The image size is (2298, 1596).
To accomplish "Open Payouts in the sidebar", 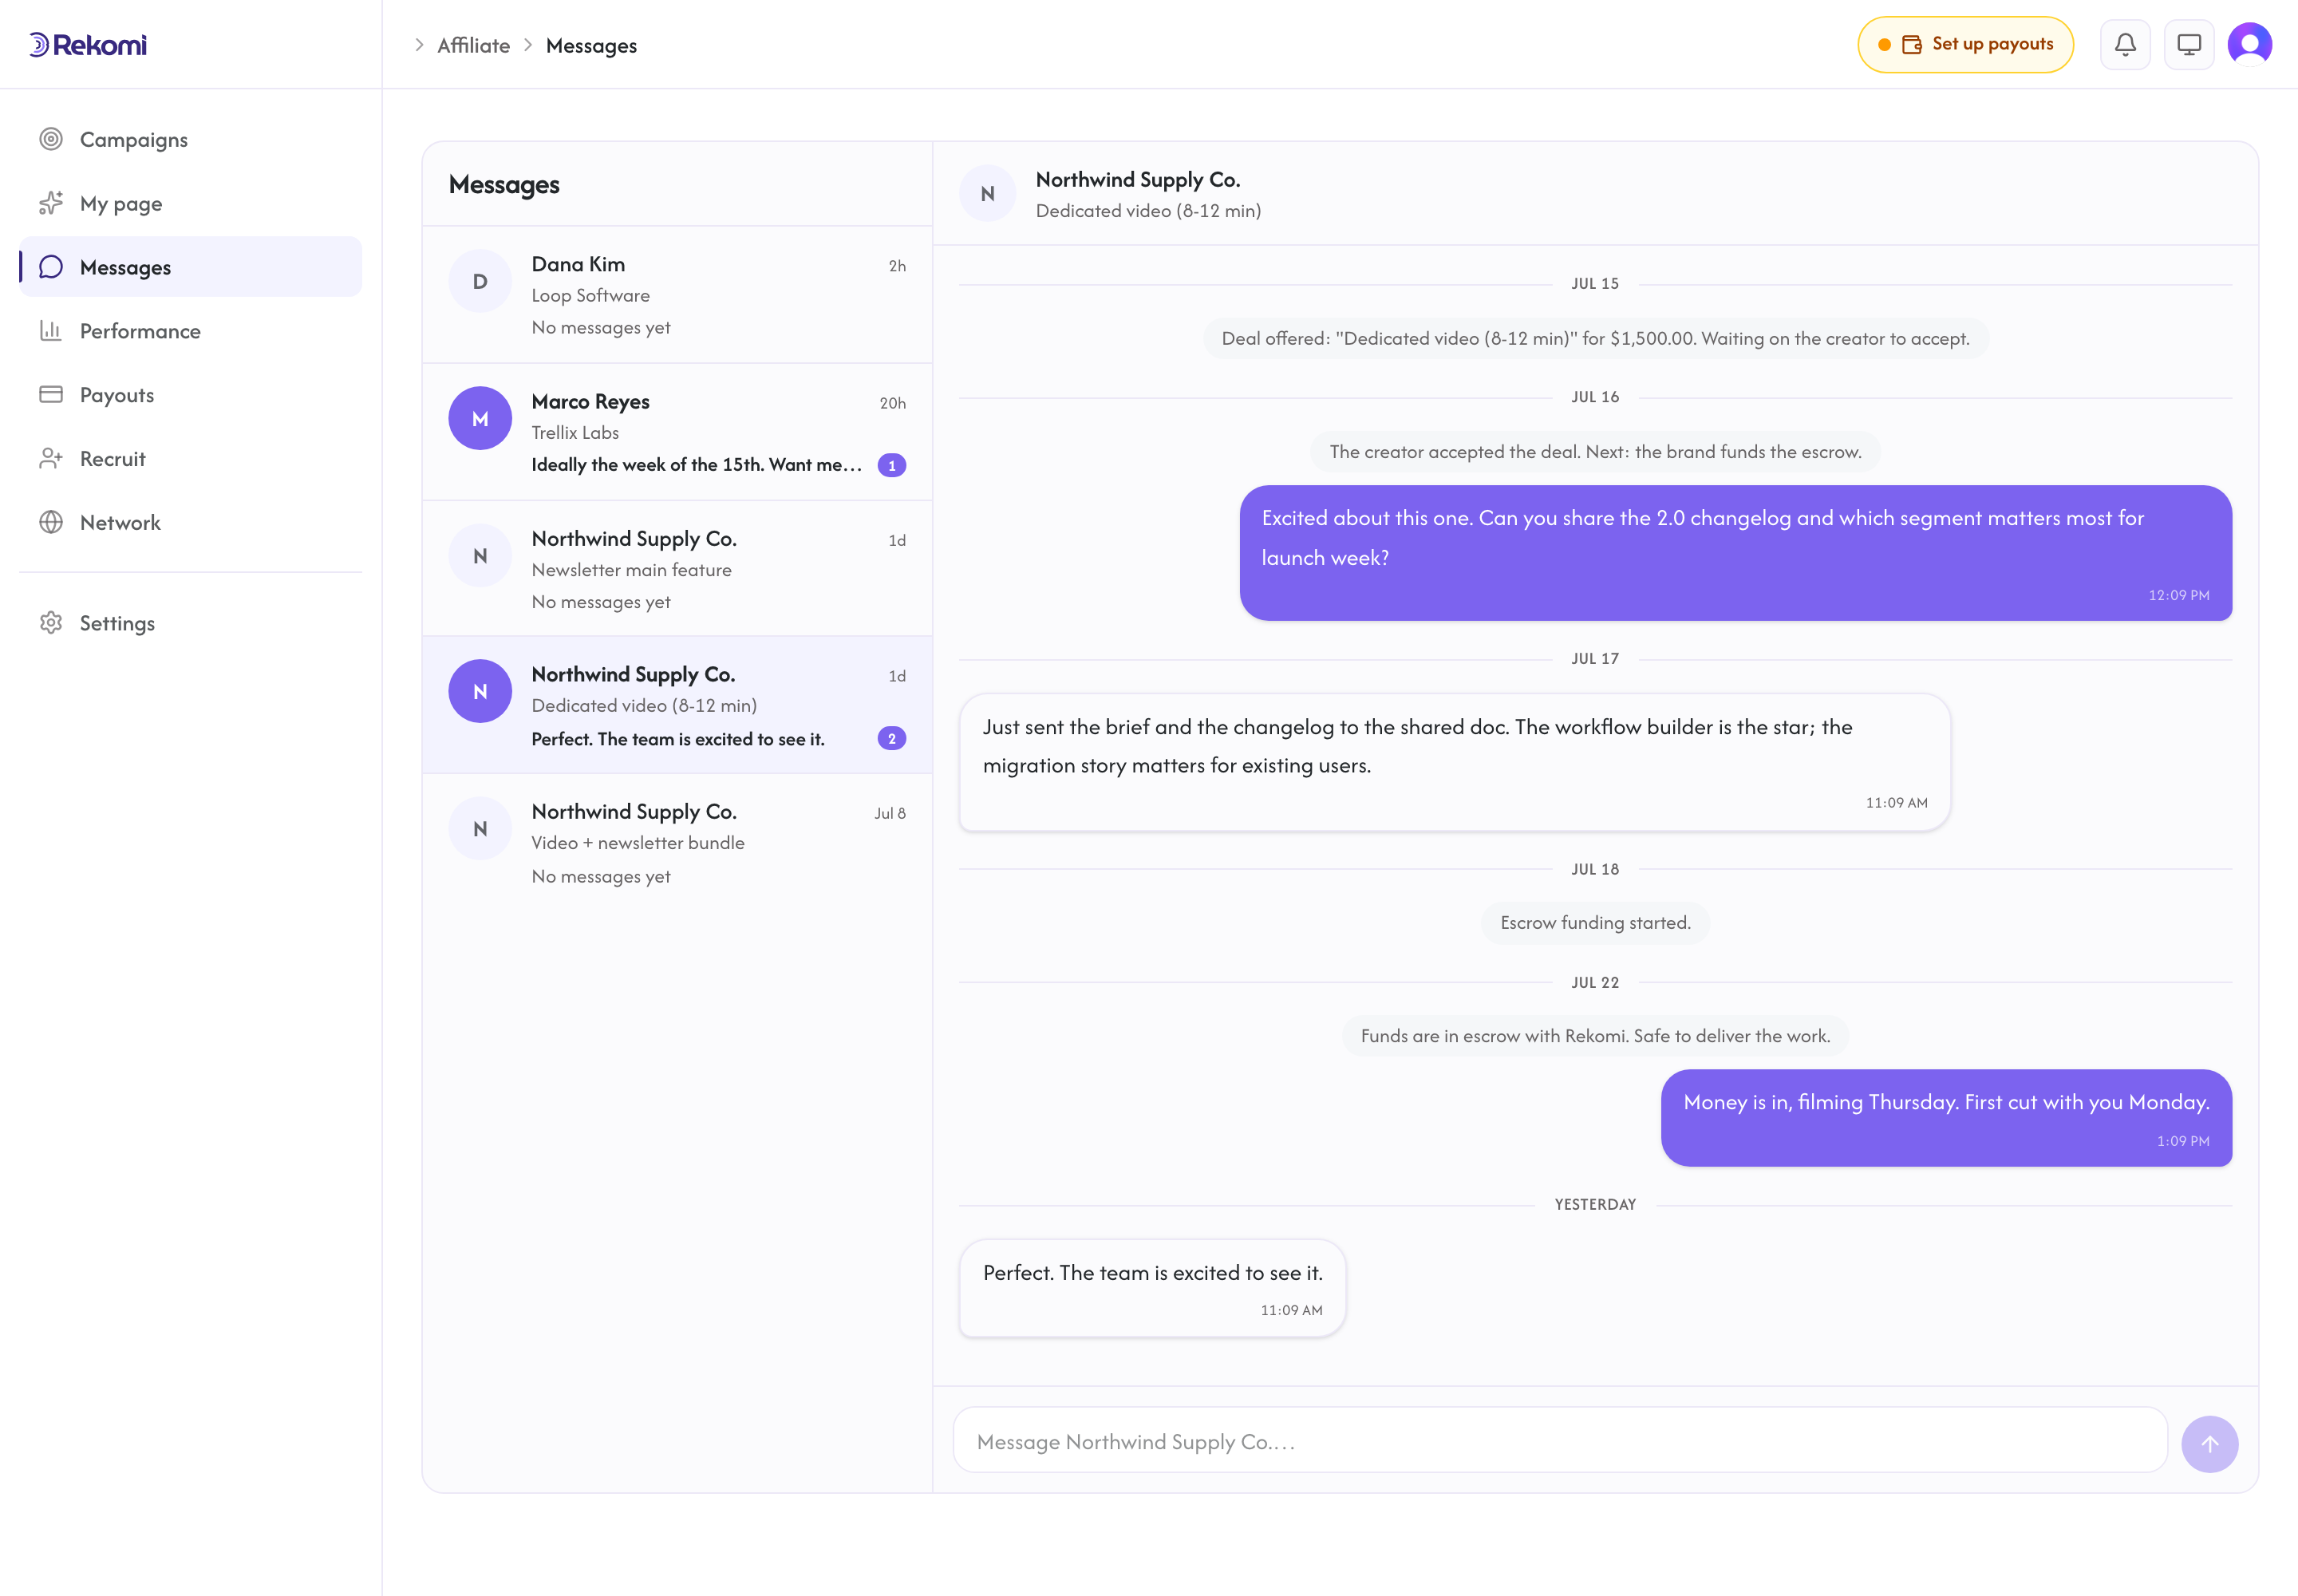I will [x=190, y=394].
